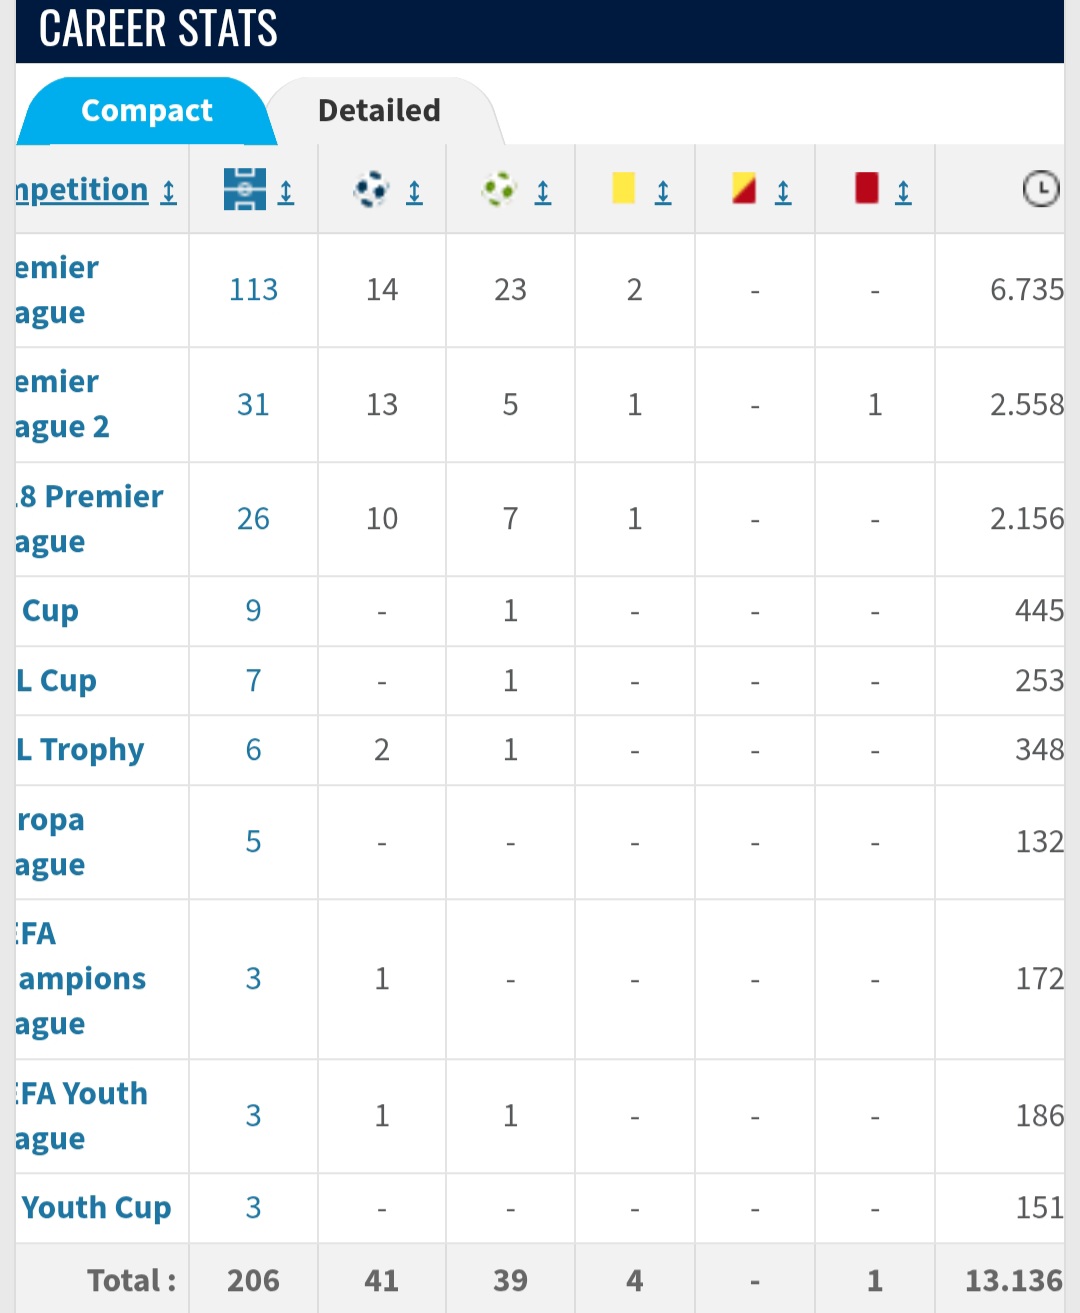Switch to the Detailed tab
Image resolution: width=1080 pixels, height=1313 pixels.
pos(379,110)
